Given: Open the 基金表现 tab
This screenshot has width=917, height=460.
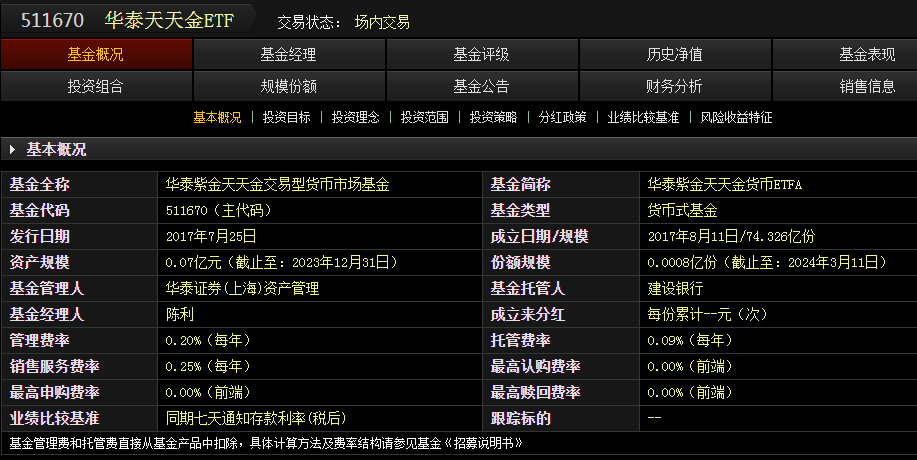Looking at the screenshot, I should pyautogui.click(x=867, y=55).
